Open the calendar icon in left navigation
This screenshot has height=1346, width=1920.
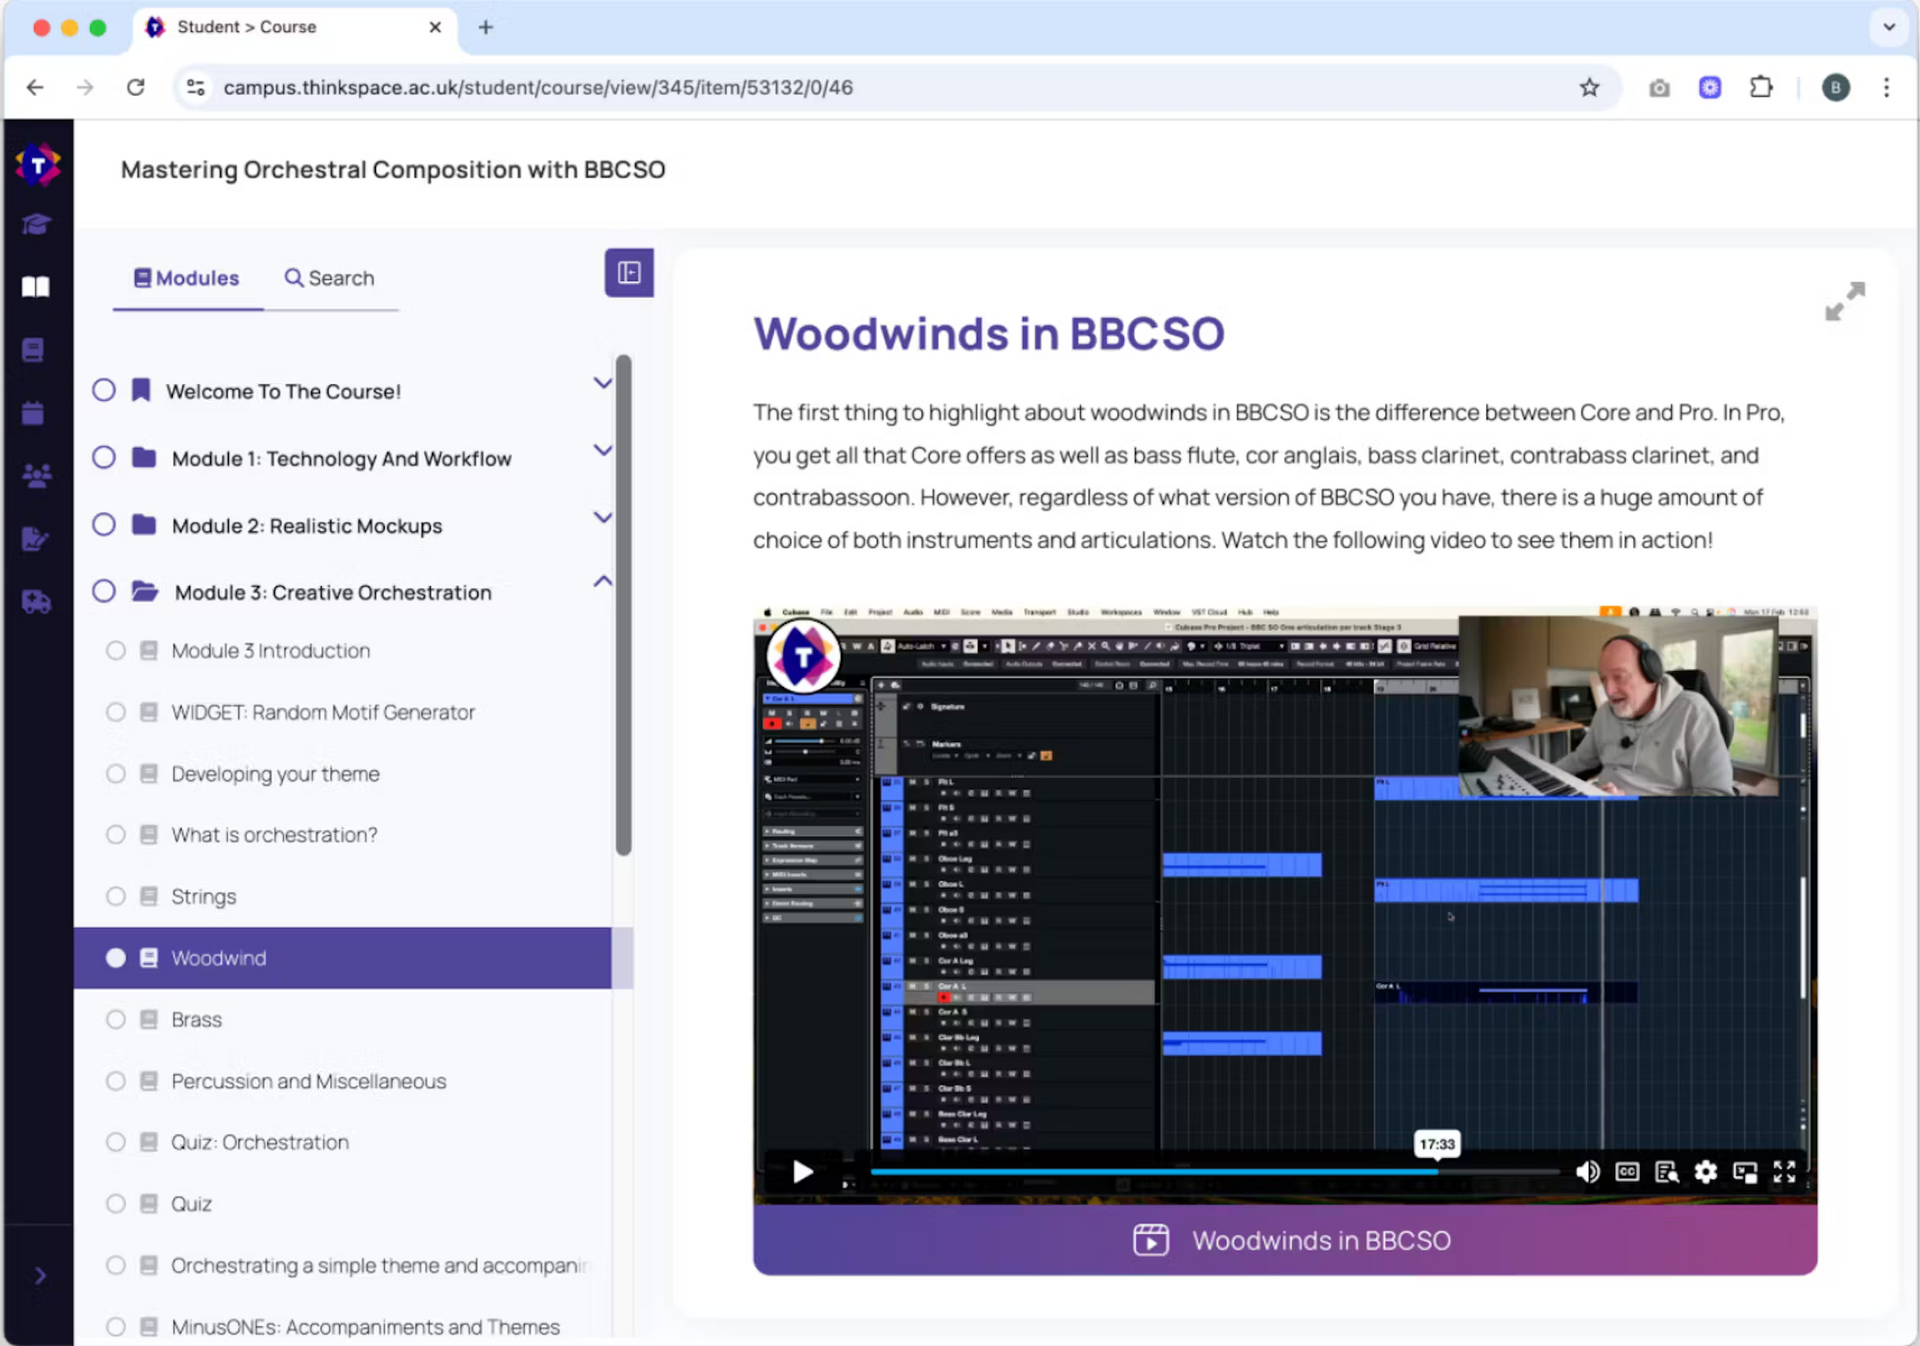(34, 413)
